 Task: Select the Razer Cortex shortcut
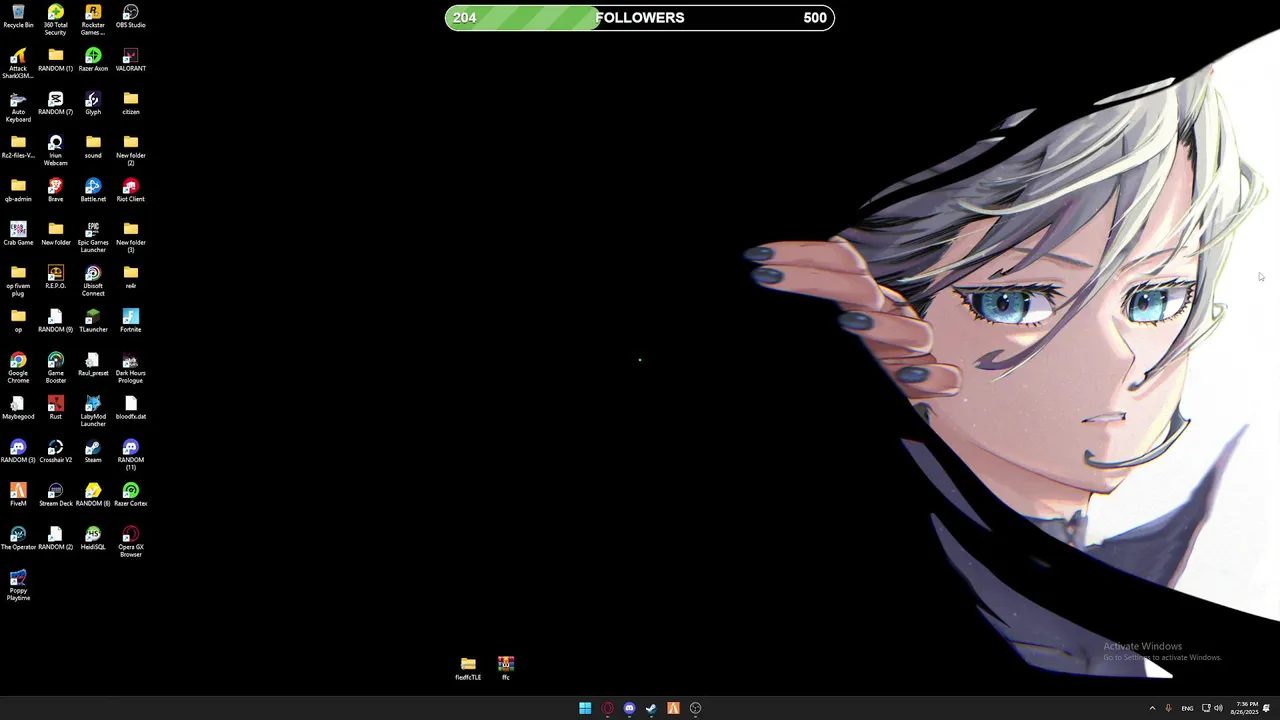point(131,495)
